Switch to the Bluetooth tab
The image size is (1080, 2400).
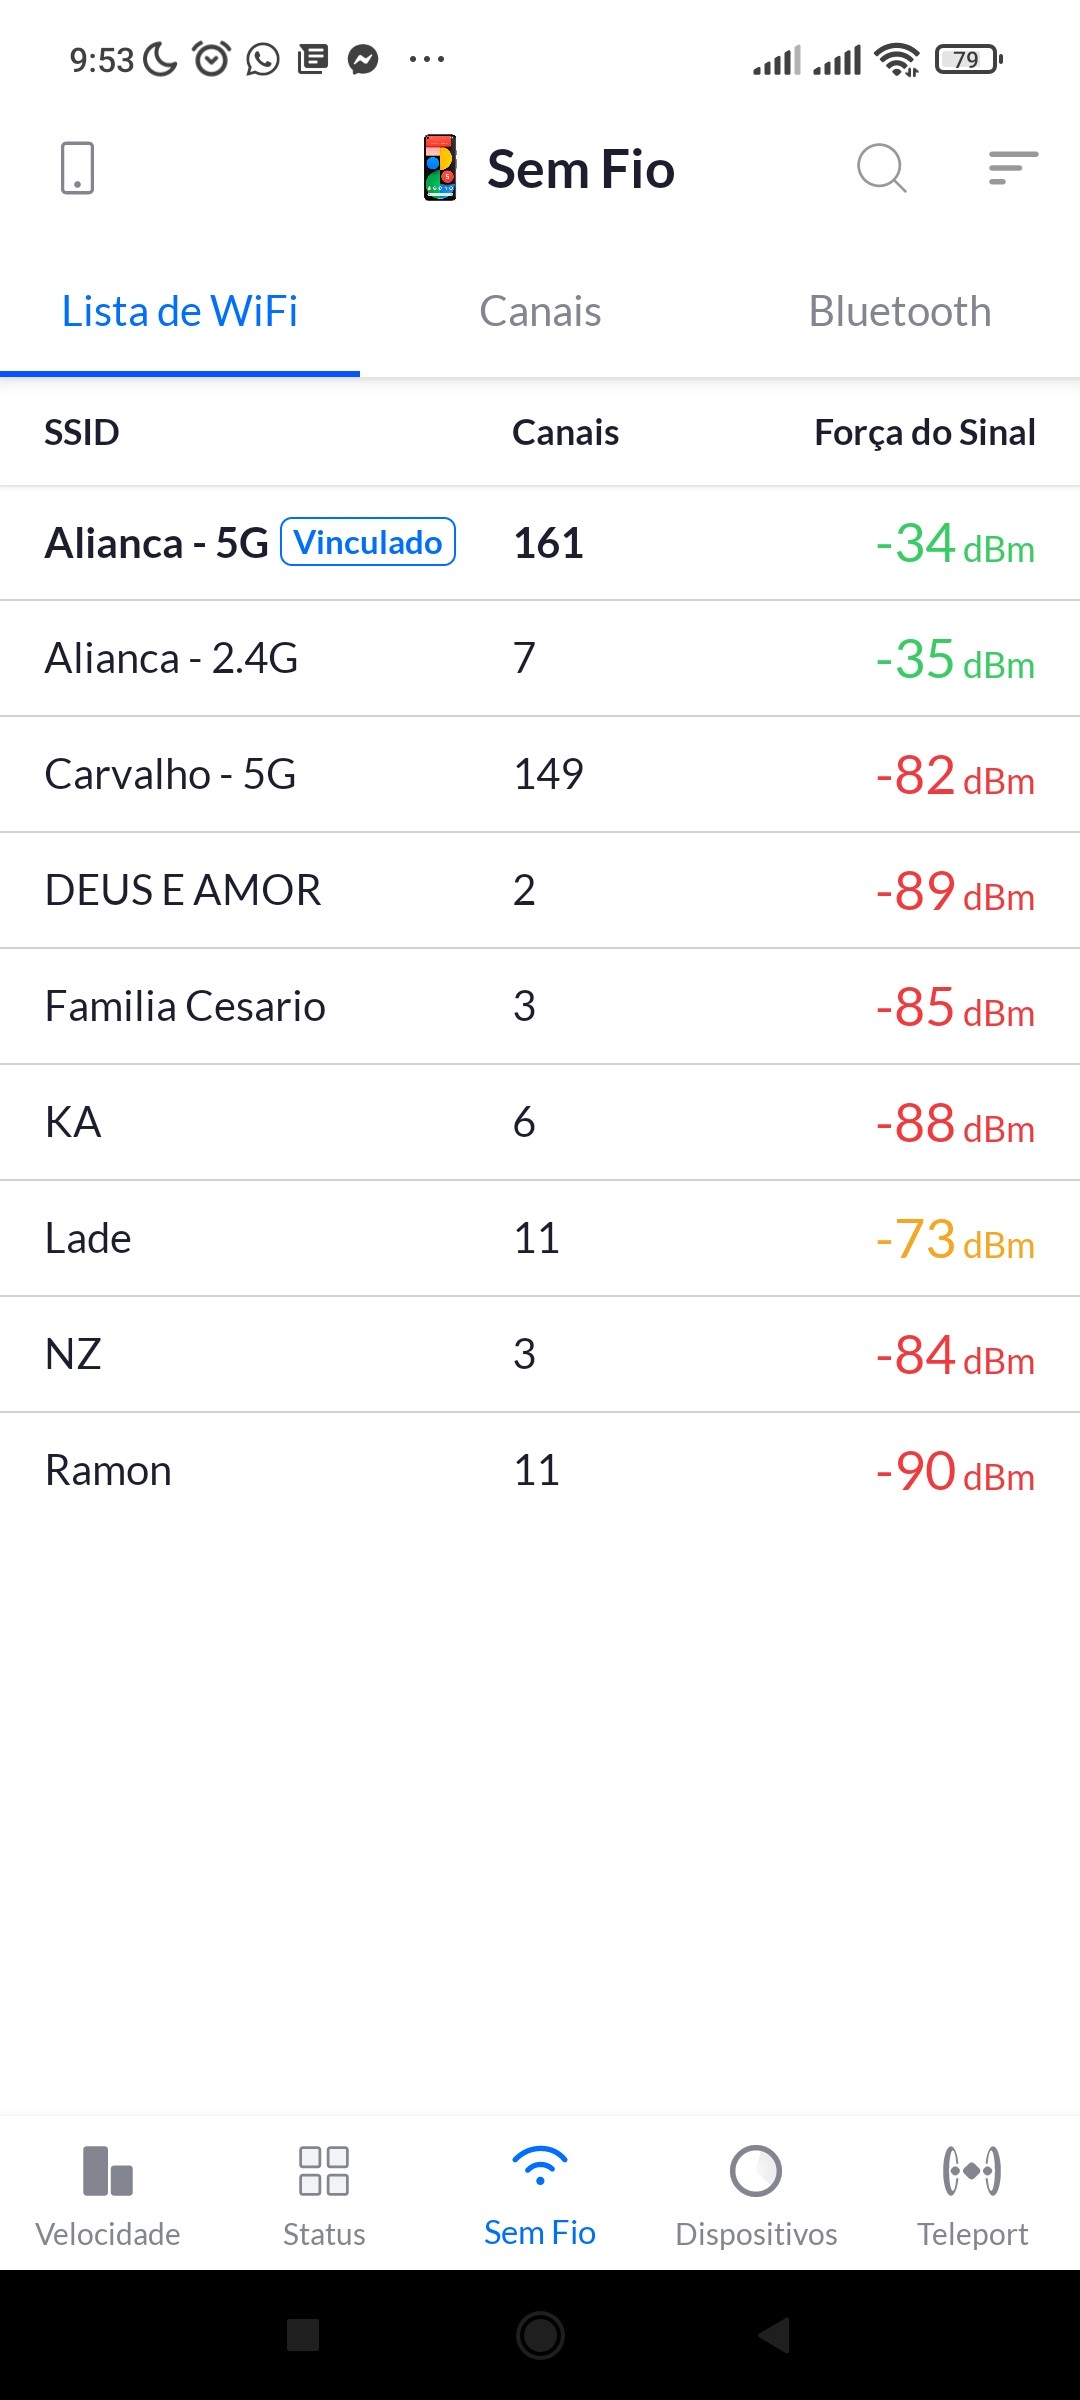(x=899, y=312)
